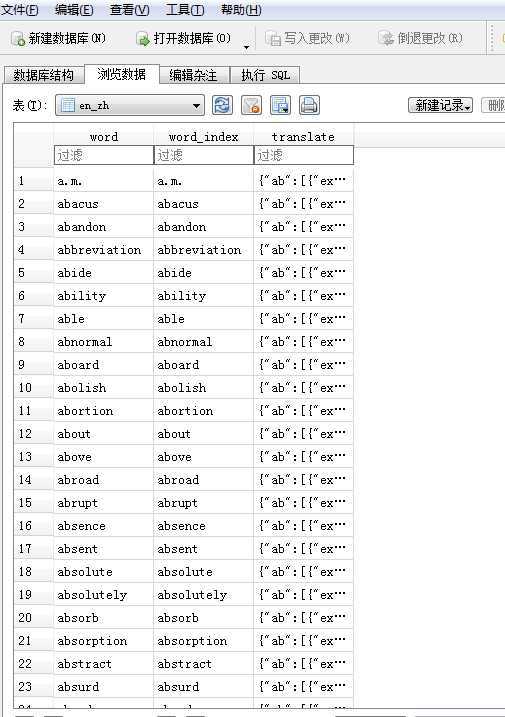Click the filter field under word_index column
Viewport: 505px width, 717px height.
(x=204, y=155)
